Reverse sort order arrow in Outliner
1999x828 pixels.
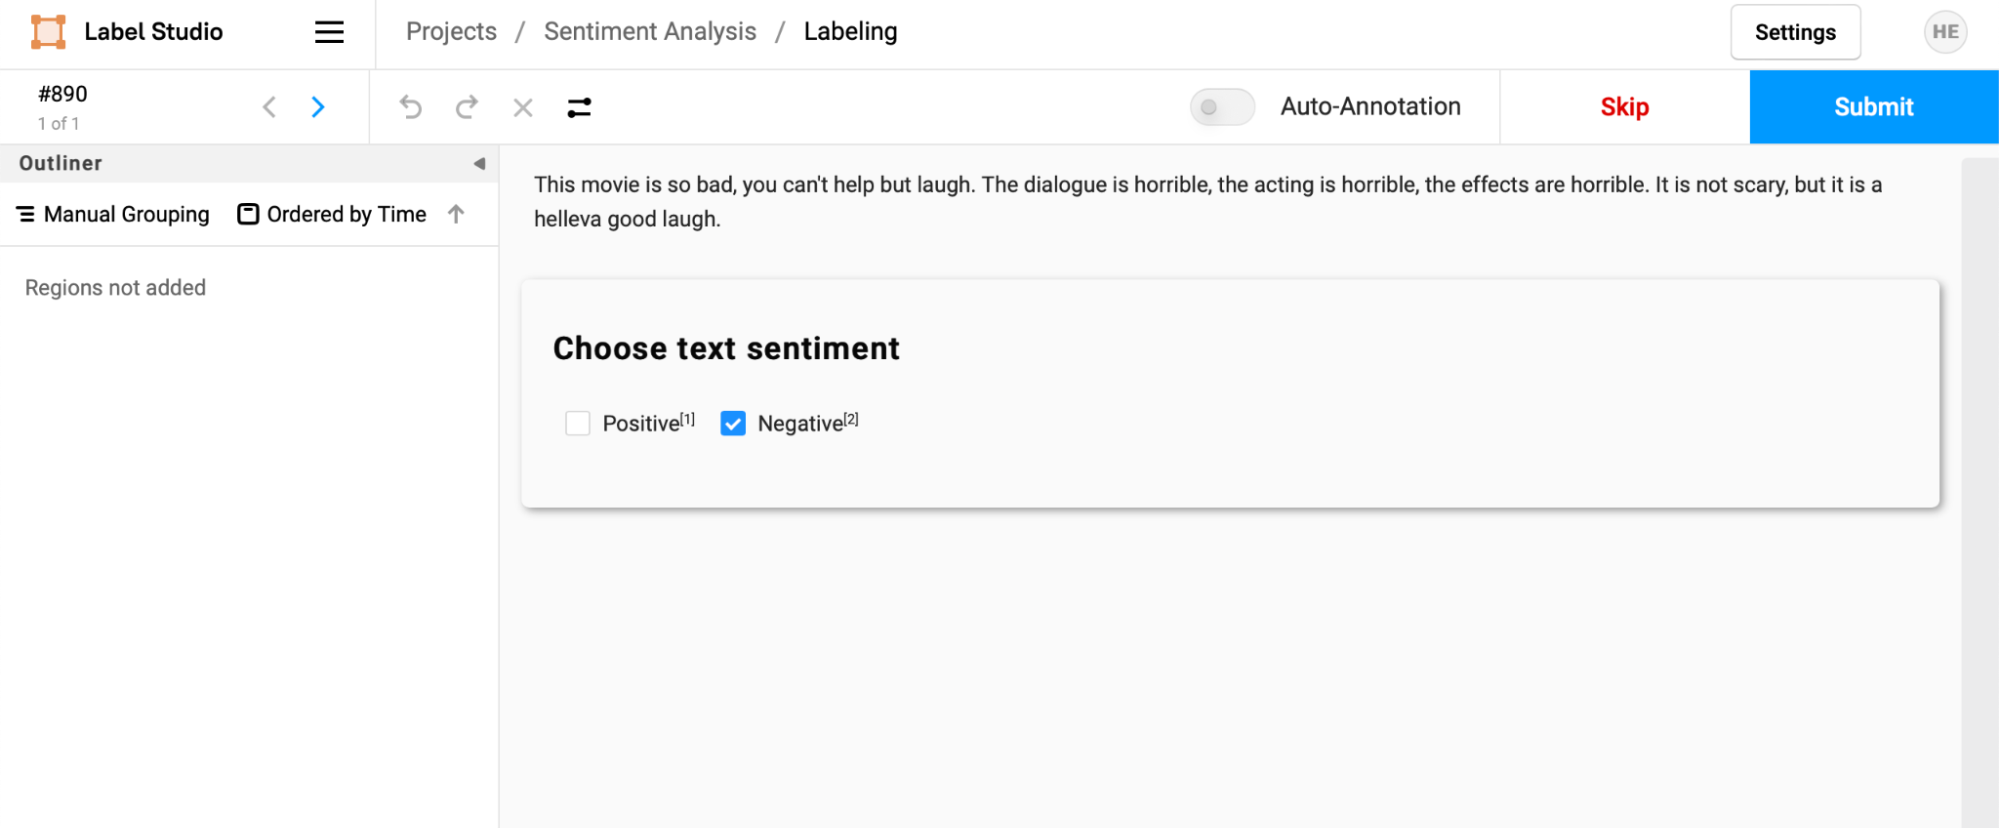(x=456, y=214)
